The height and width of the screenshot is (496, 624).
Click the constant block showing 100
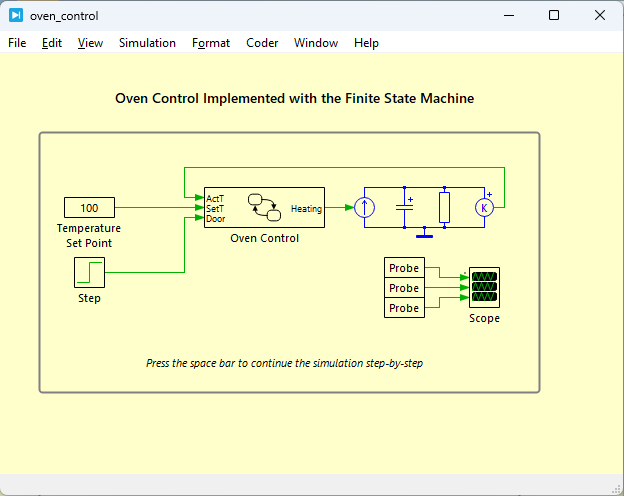tap(90, 207)
